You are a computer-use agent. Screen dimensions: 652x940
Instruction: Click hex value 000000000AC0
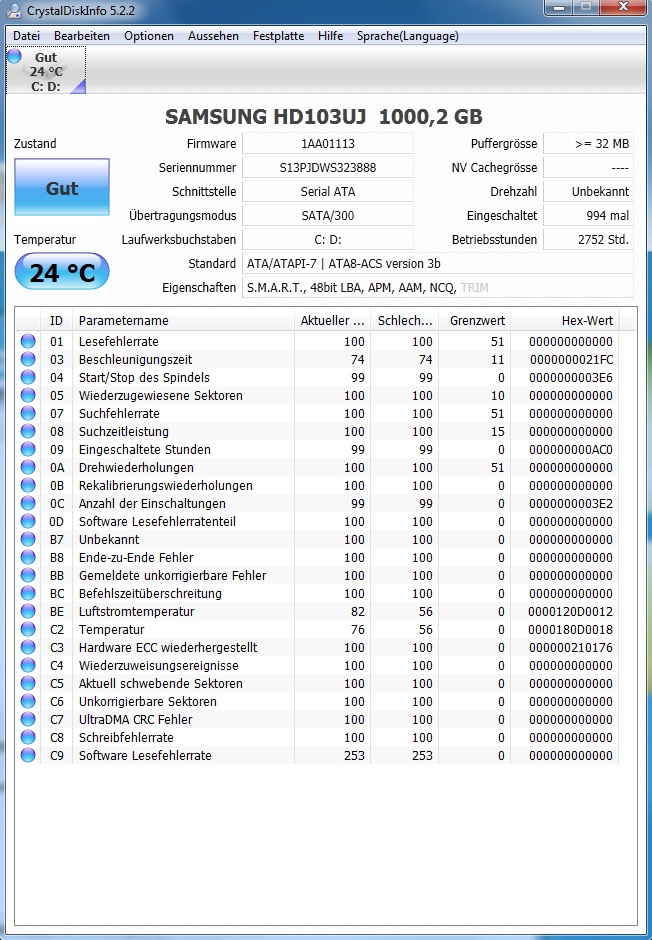point(571,449)
